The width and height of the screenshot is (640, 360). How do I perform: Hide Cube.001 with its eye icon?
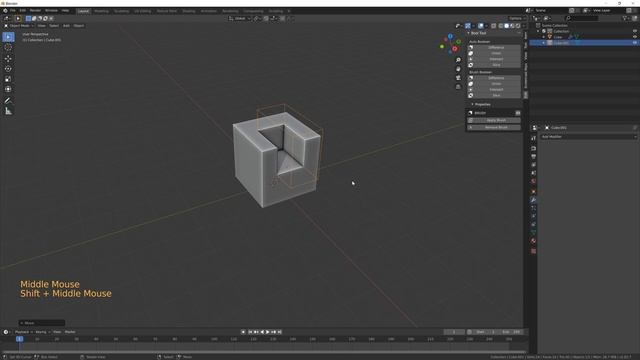(635, 42)
